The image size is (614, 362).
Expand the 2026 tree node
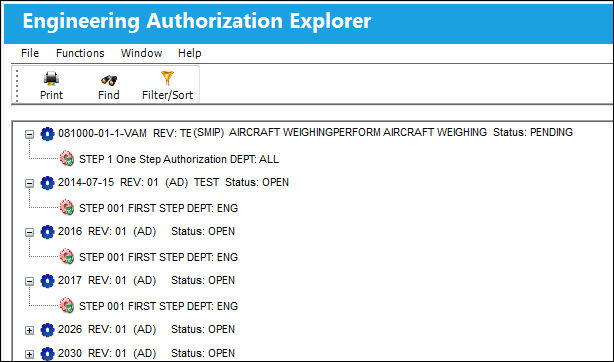pos(29,330)
